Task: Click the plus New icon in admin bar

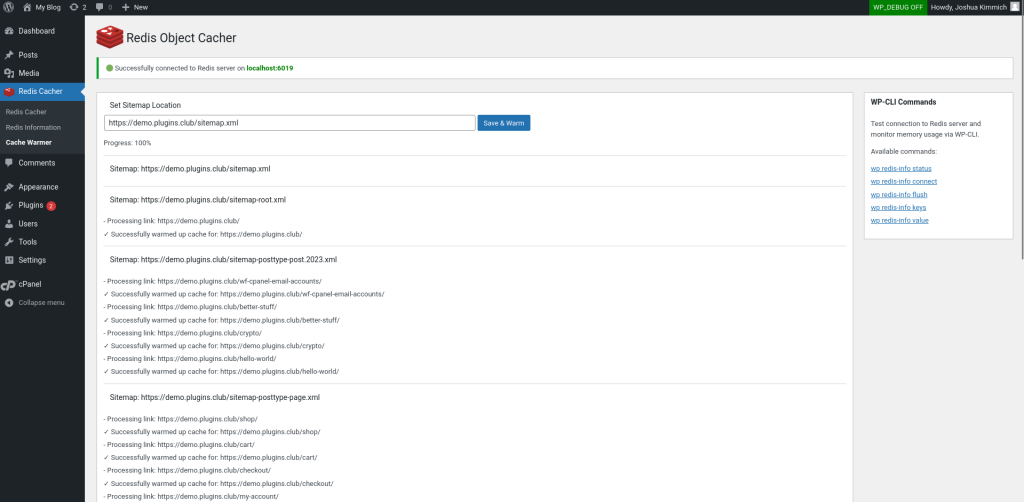Action: [125, 7]
